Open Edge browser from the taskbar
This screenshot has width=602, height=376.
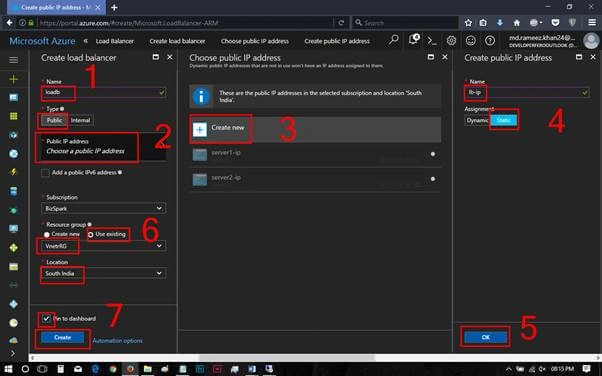point(95,369)
